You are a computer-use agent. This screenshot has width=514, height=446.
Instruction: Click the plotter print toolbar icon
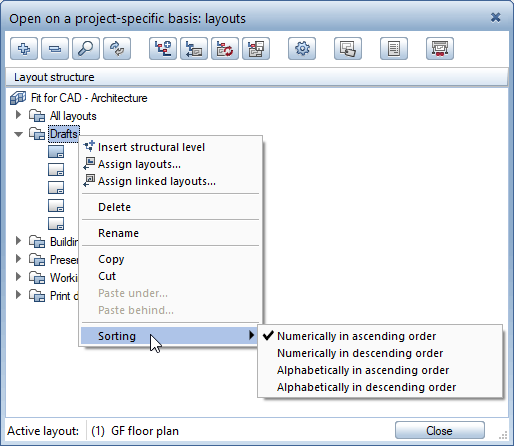click(440, 49)
